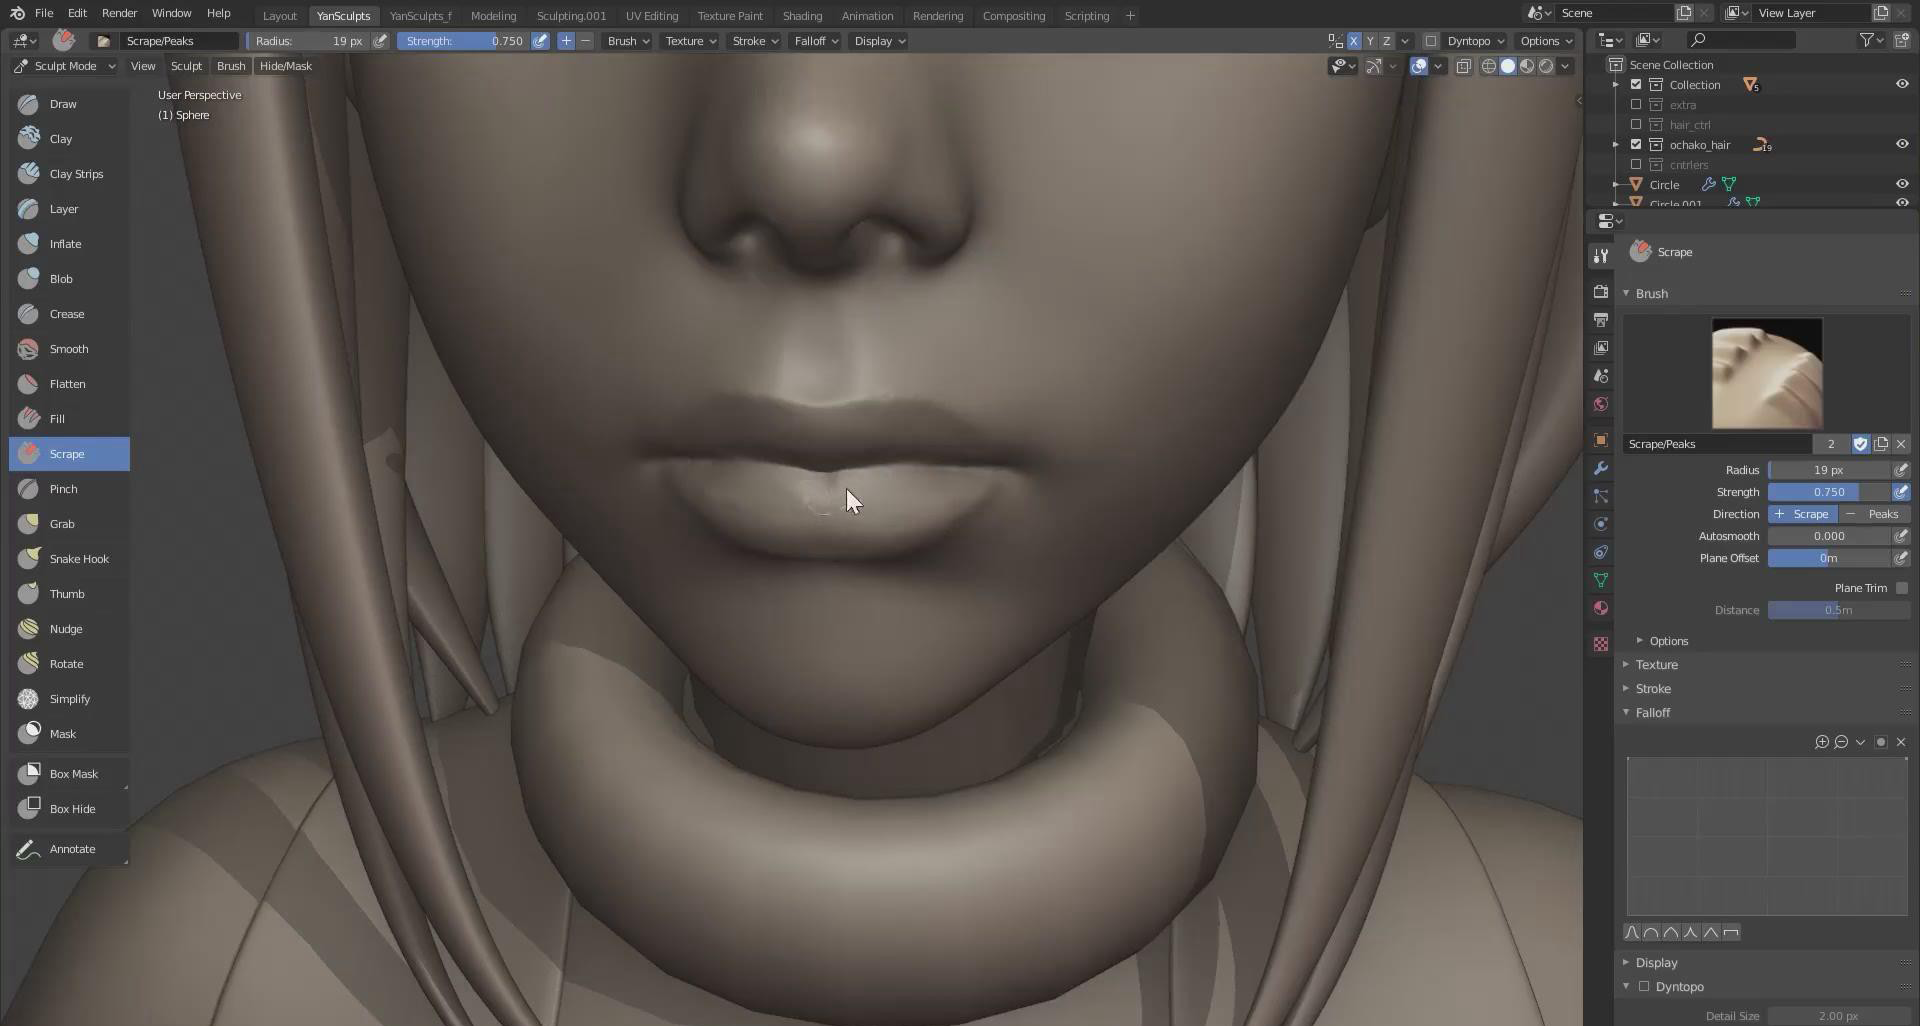Open the Sculpt Mode selector dropdown
The width and height of the screenshot is (1920, 1026).
click(65, 66)
